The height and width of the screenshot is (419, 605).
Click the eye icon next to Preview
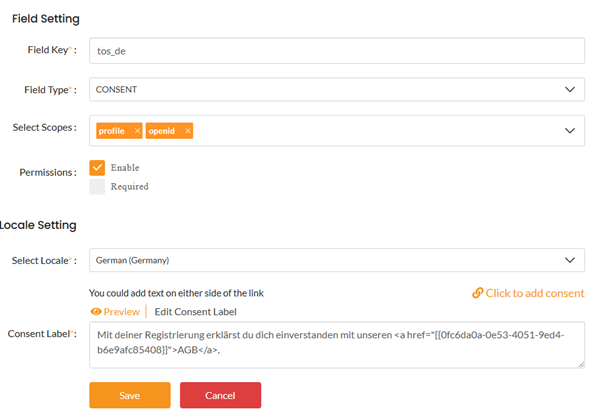pyautogui.click(x=96, y=312)
